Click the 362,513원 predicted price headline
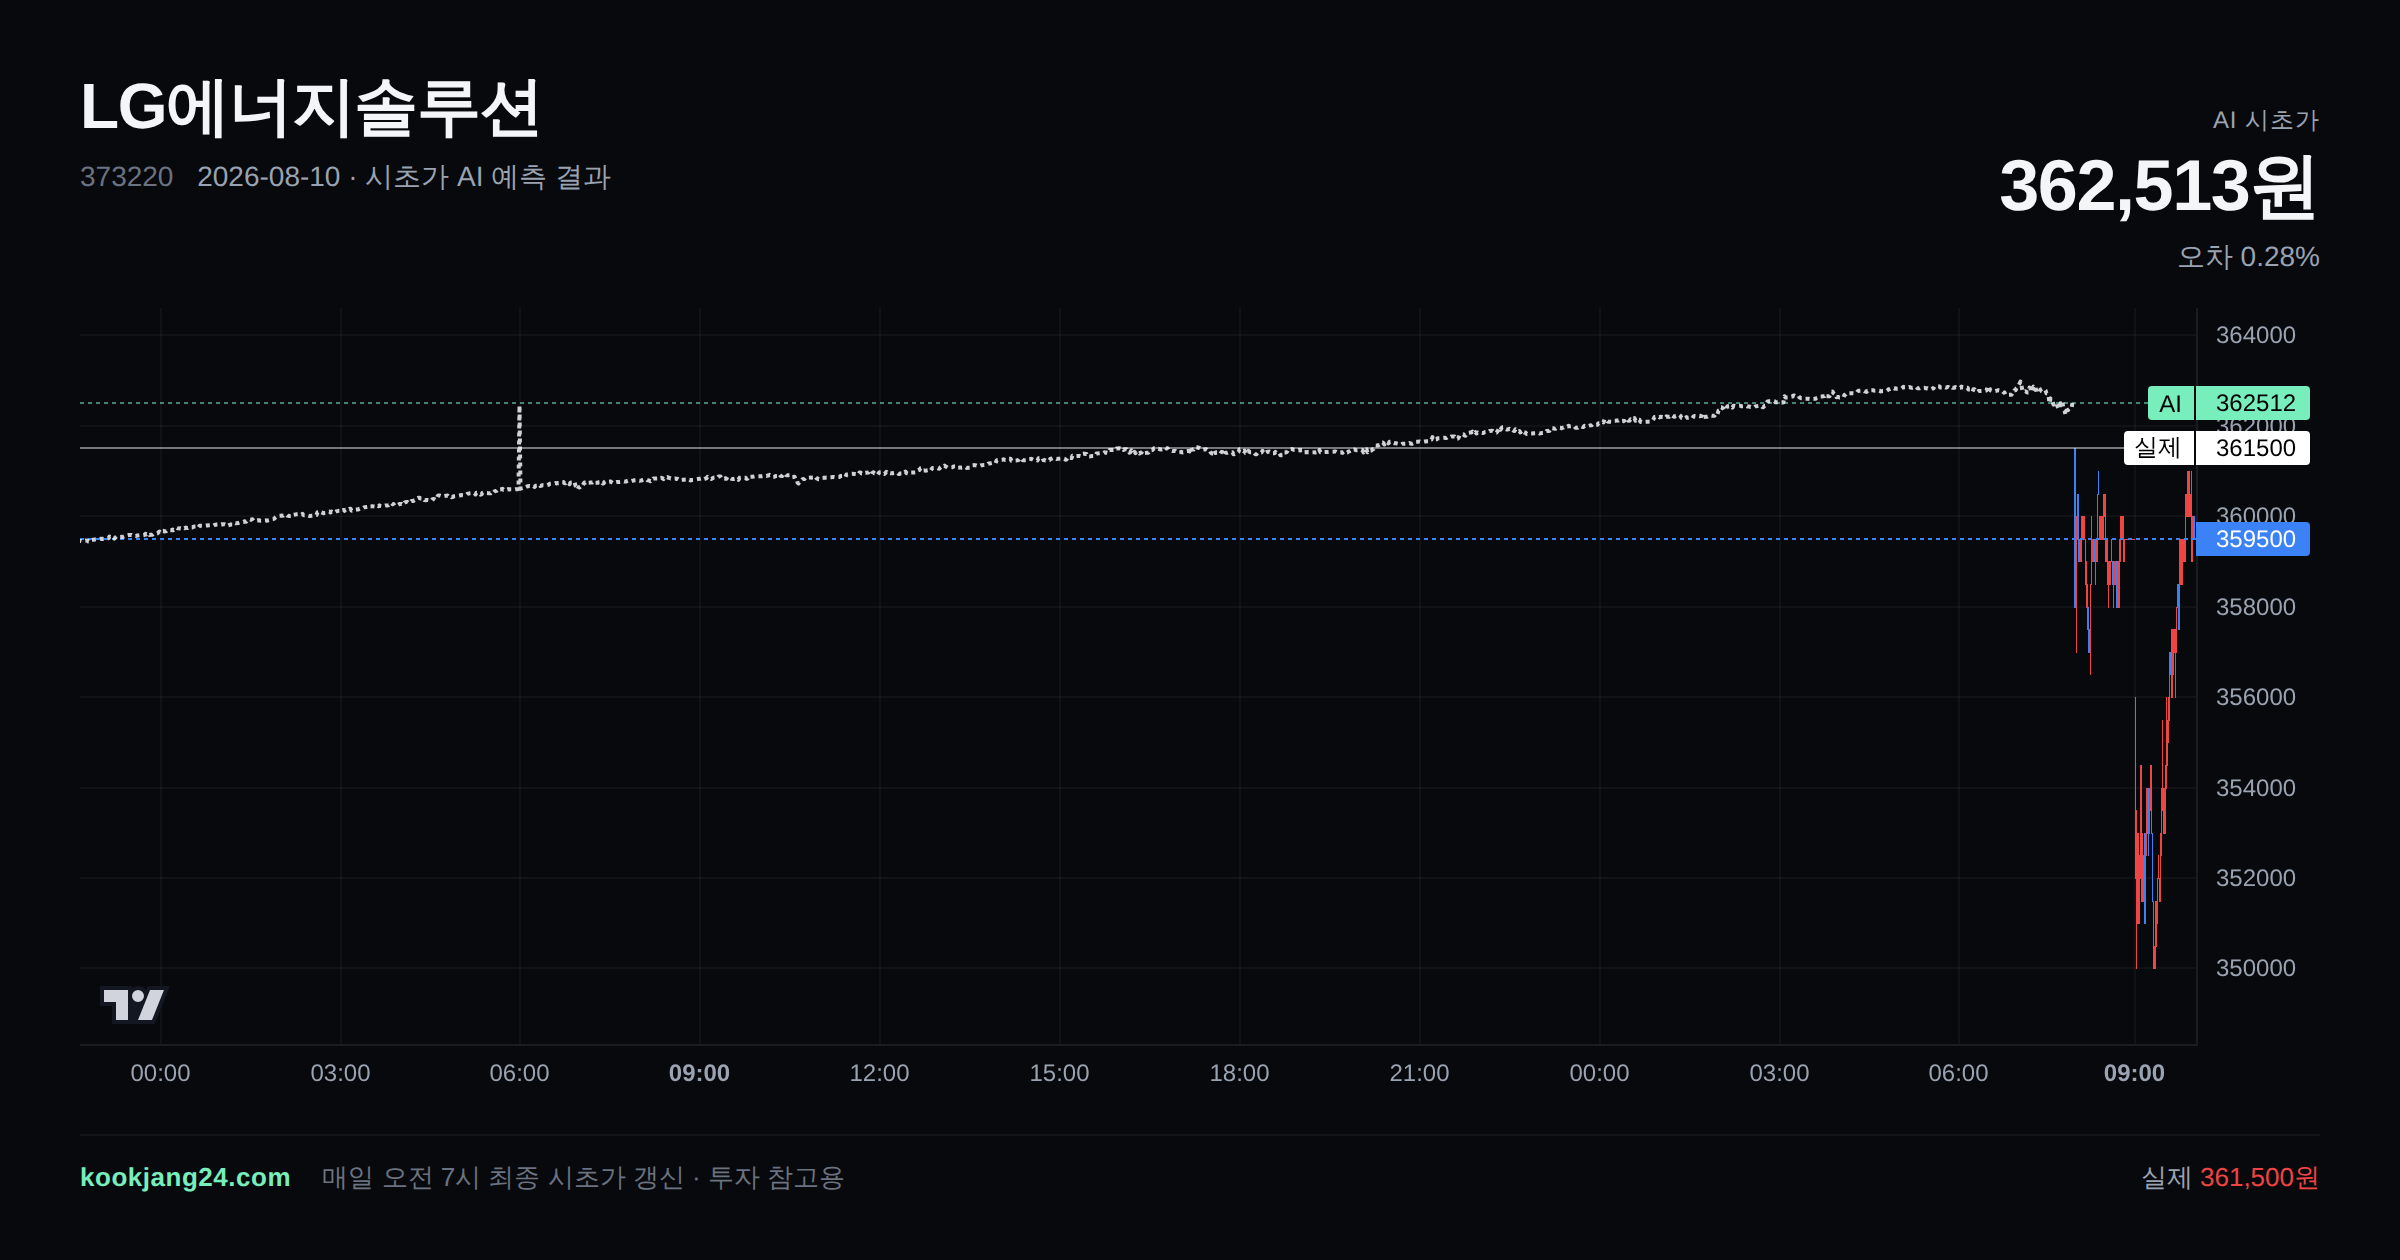Viewport: 2400px width, 1260px height. point(2157,187)
